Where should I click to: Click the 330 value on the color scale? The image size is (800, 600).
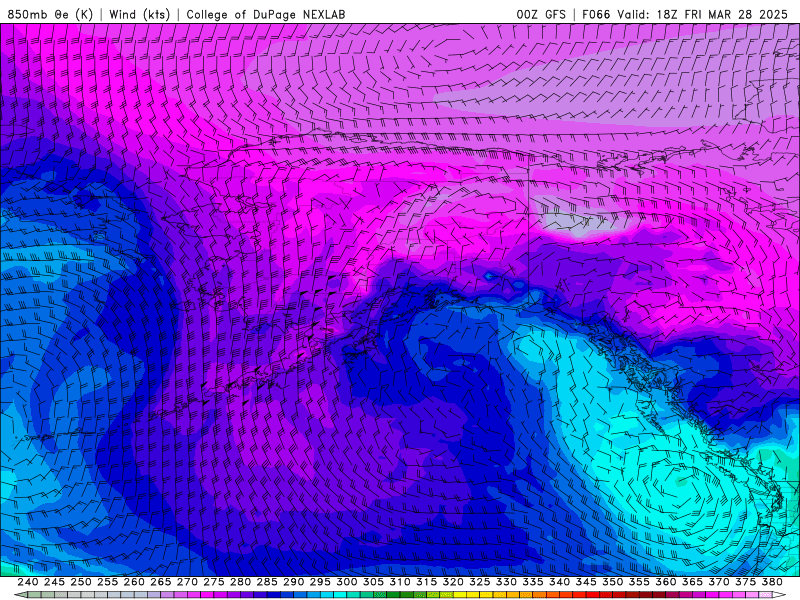[506, 582]
